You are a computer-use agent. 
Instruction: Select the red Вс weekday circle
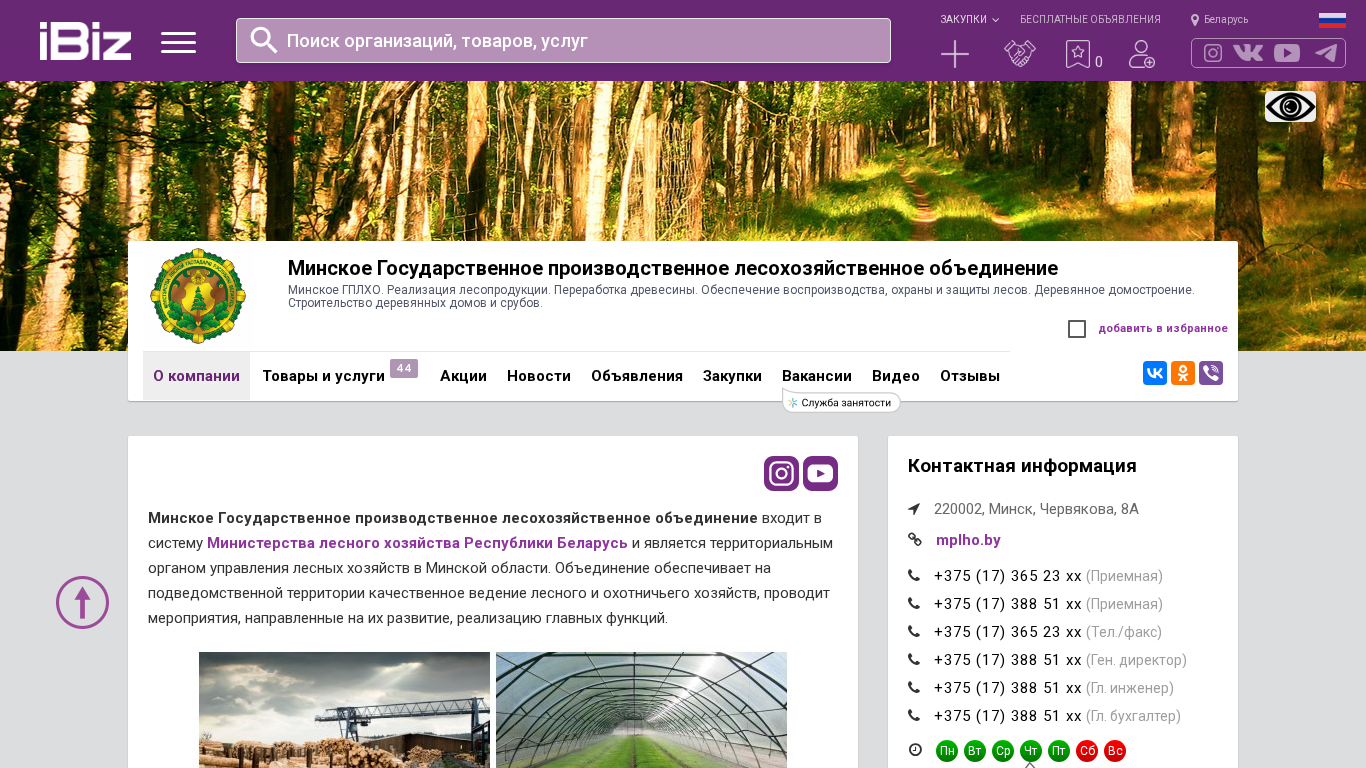click(1115, 751)
